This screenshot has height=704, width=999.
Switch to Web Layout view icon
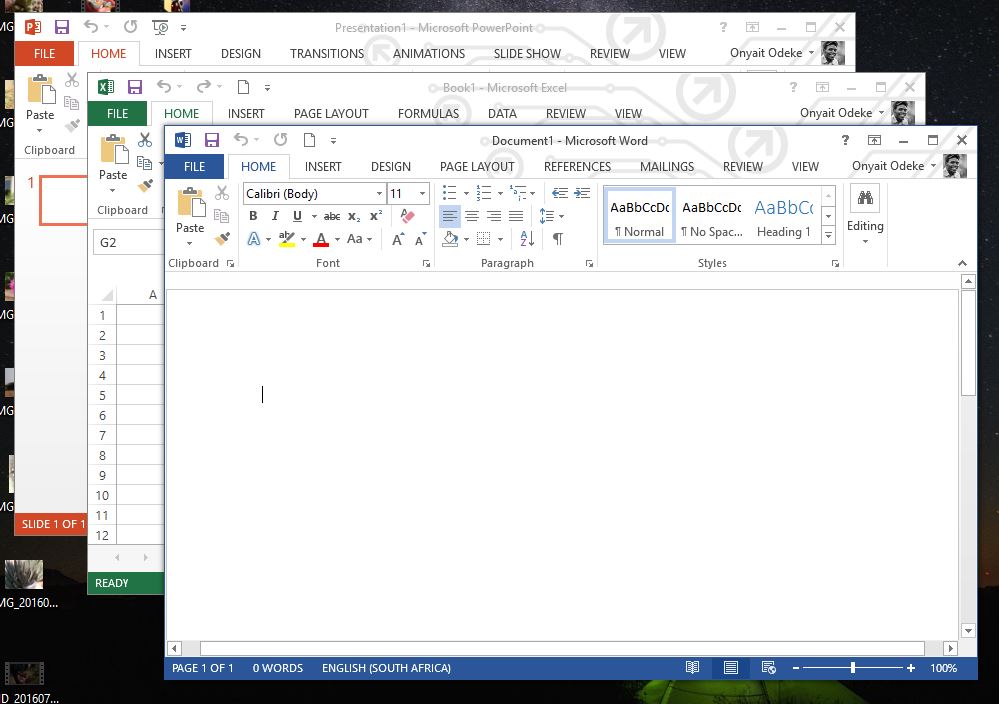tap(769, 668)
